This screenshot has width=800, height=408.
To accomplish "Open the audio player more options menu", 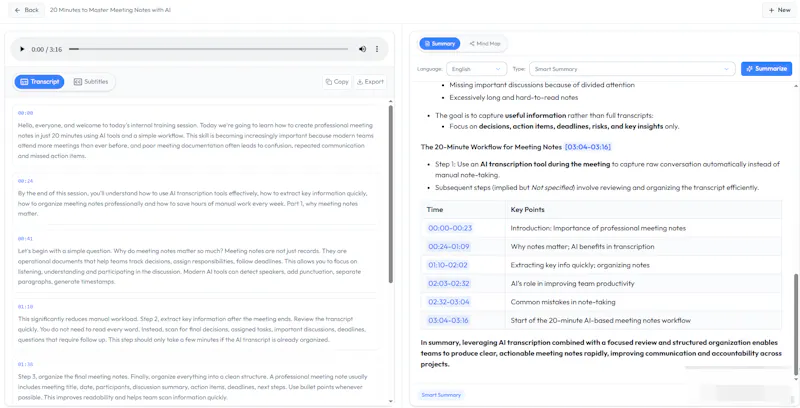I will [377, 49].
